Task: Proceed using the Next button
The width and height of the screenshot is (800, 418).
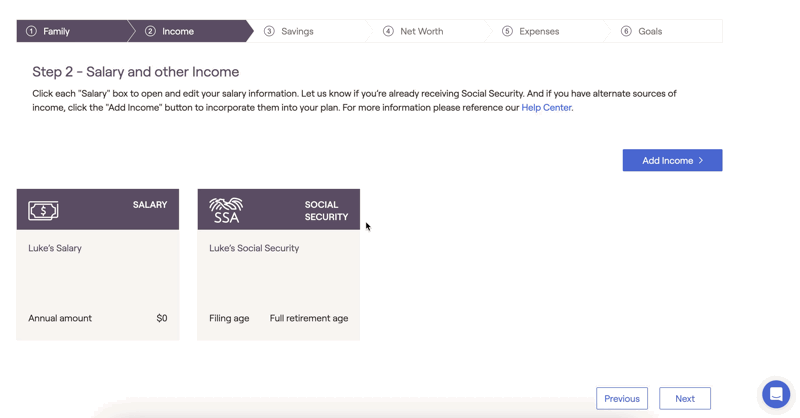Action: tap(685, 399)
